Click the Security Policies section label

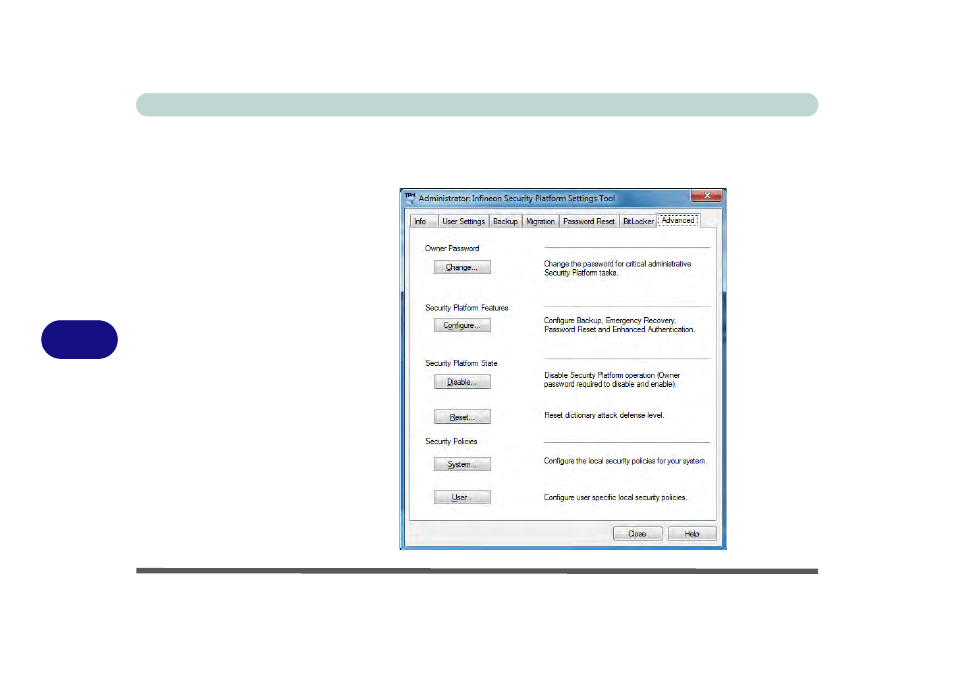click(x=451, y=441)
